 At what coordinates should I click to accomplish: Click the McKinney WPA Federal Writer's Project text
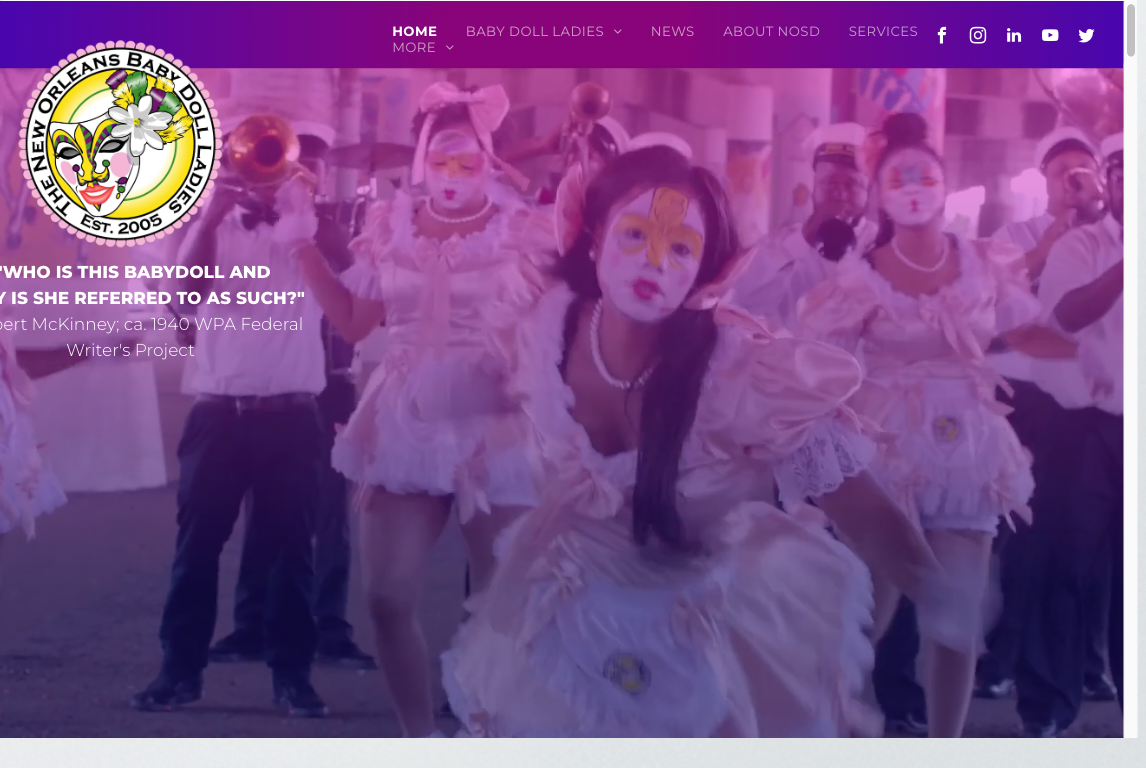[150, 337]
